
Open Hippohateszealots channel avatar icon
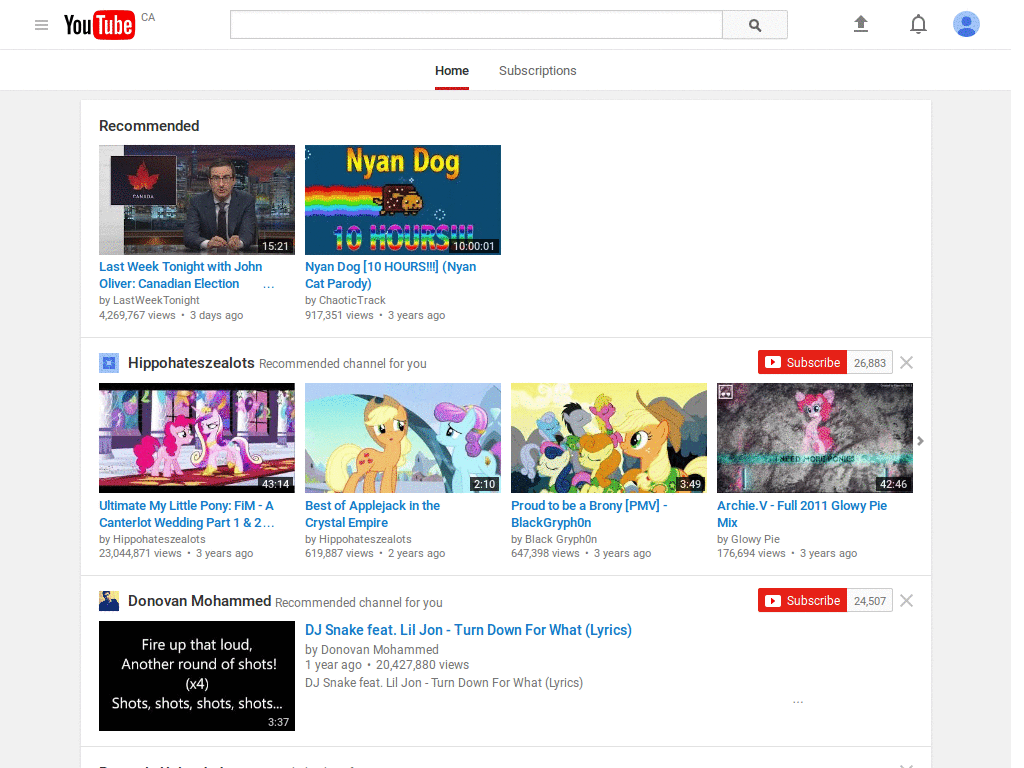click(109, 362)
